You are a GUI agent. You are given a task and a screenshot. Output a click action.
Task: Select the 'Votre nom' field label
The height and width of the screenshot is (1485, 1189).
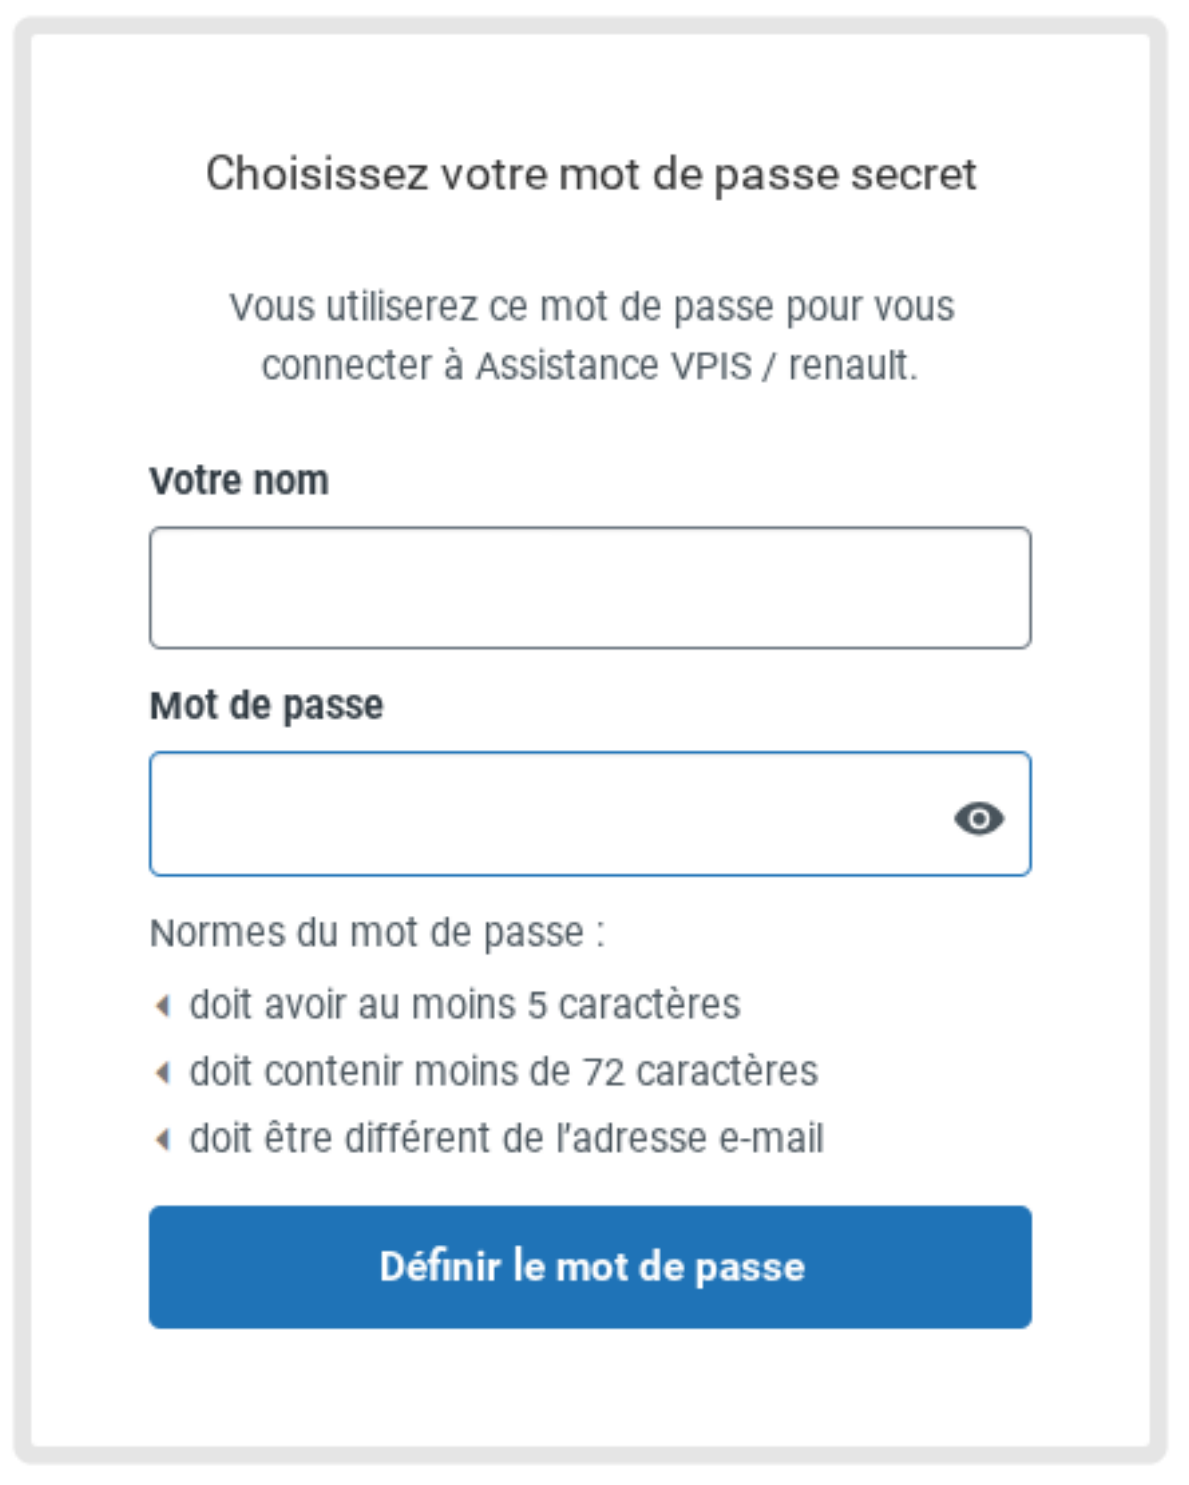point(239,481)
